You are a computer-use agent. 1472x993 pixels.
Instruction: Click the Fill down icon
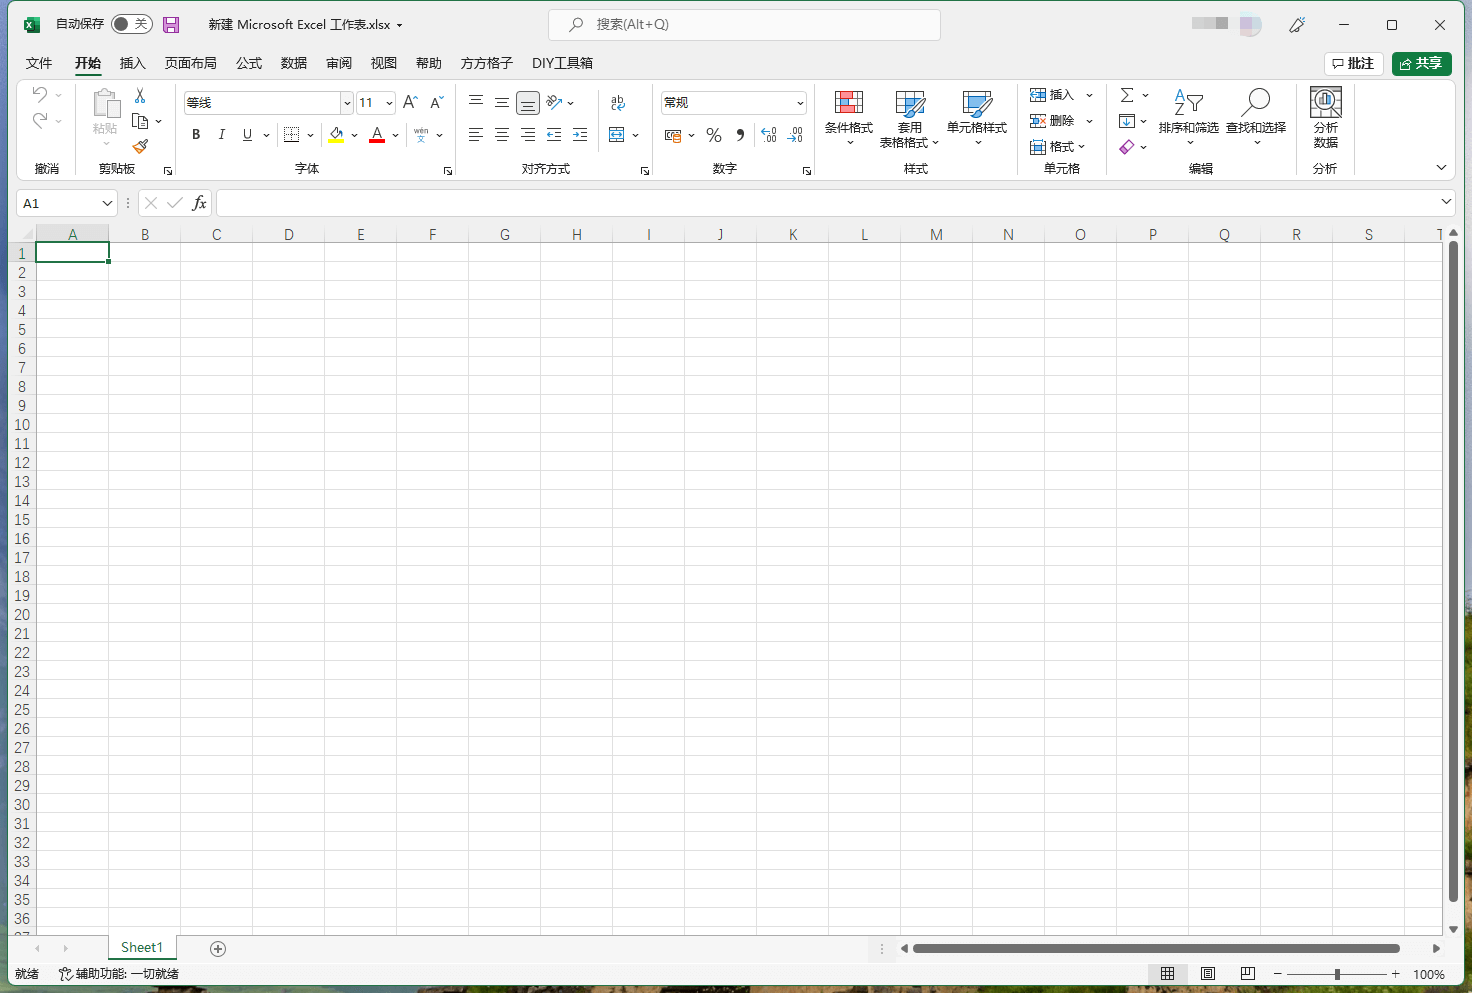click(x=1127, y=121)
